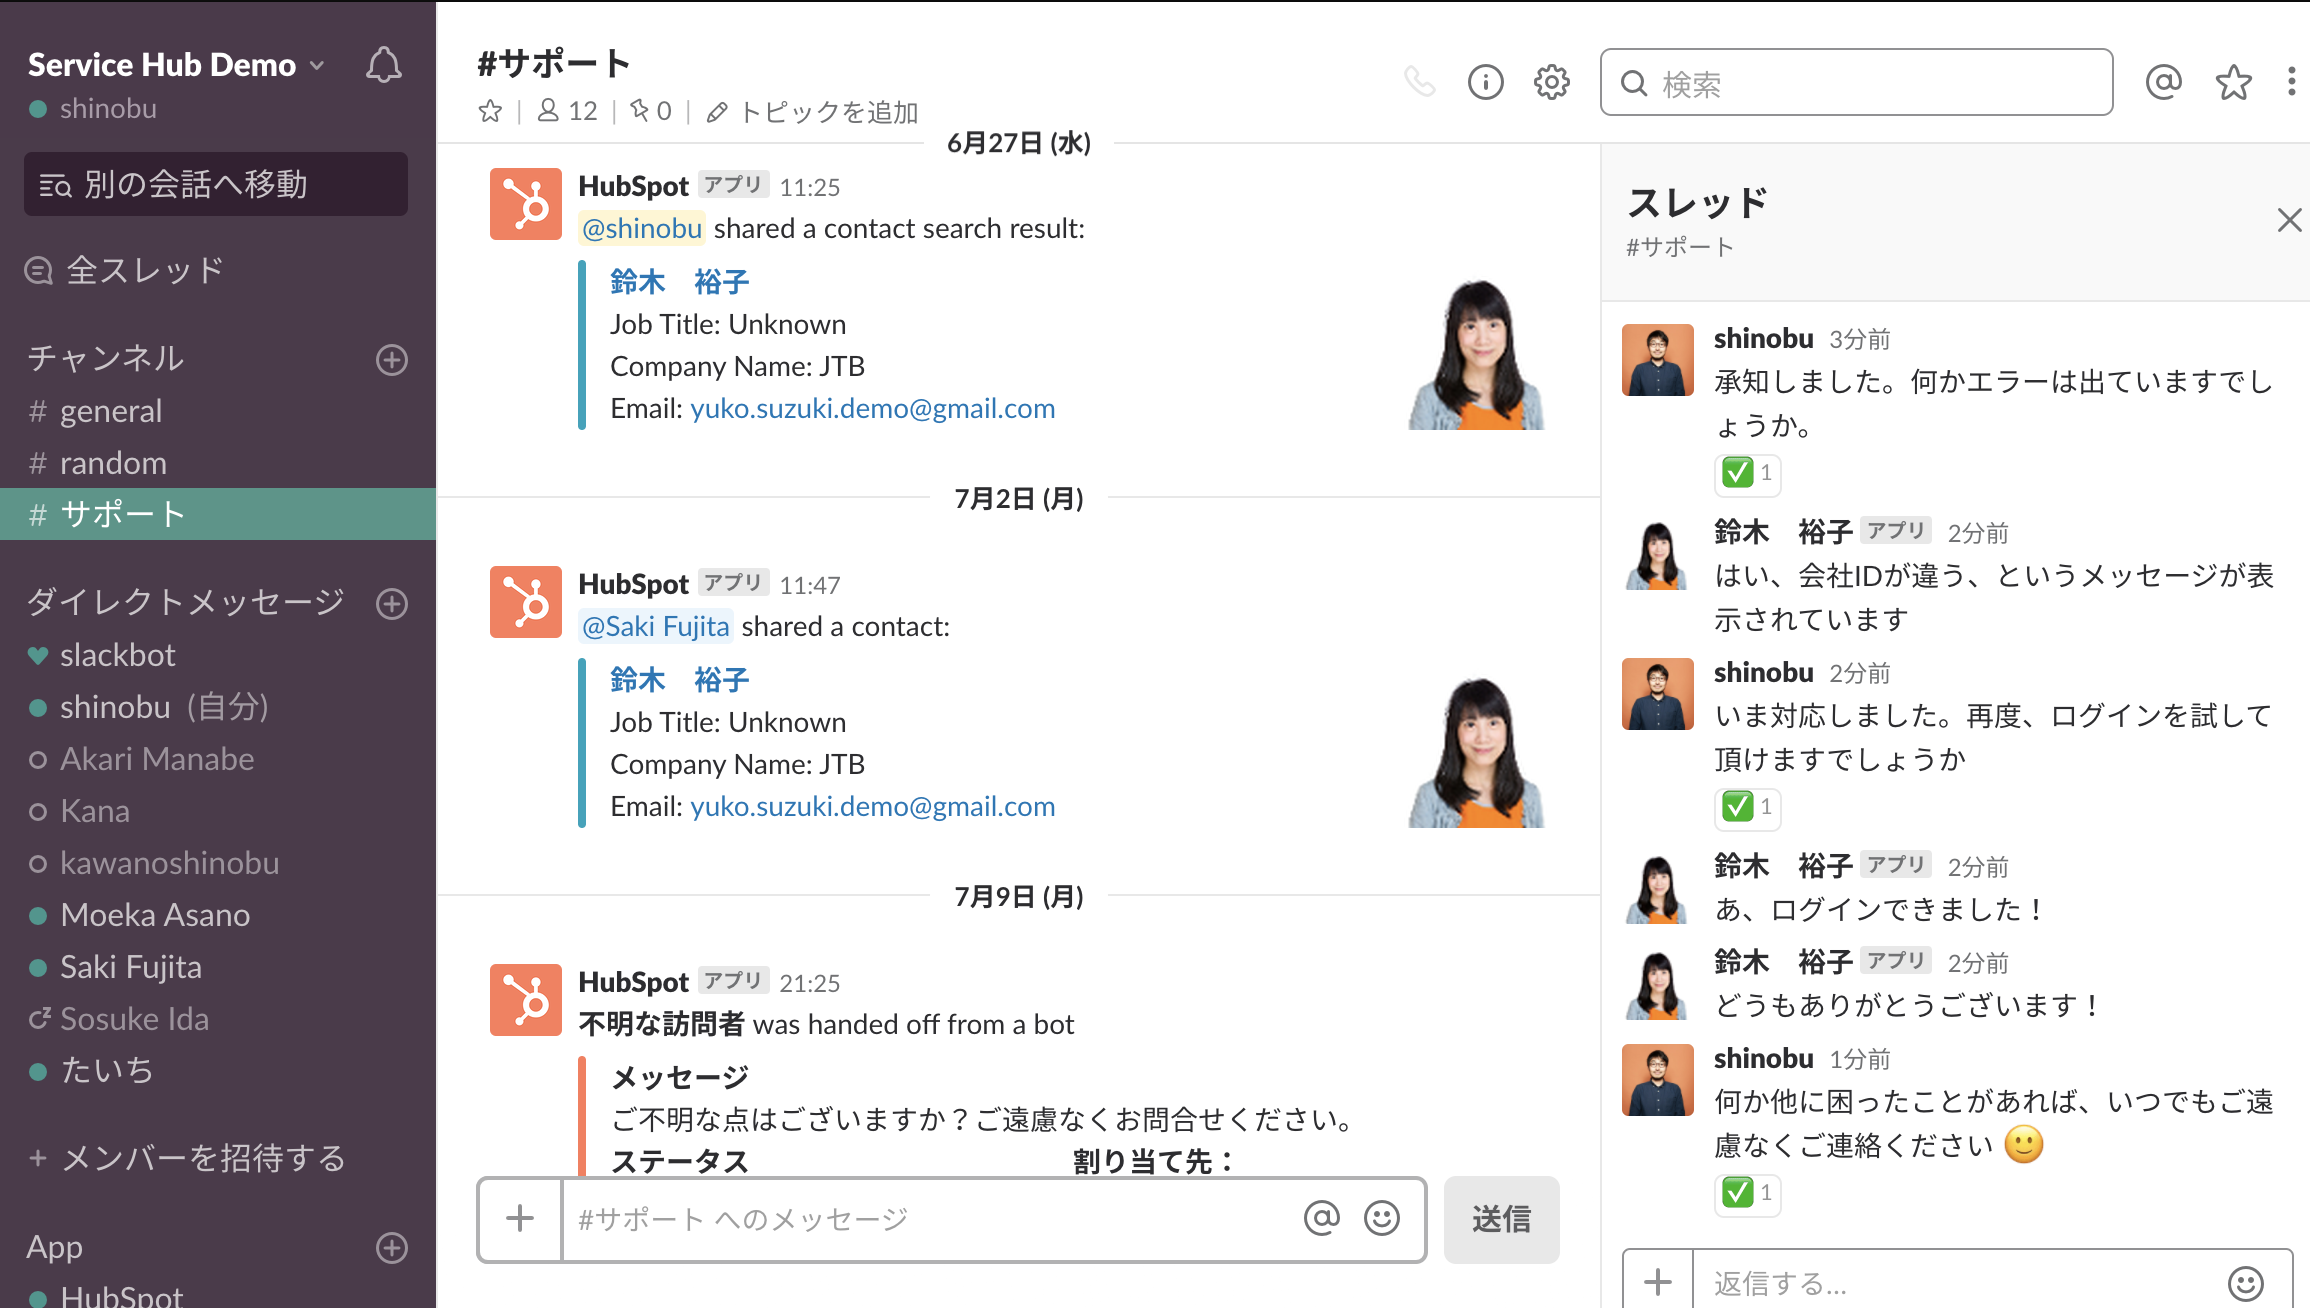
Task: Show mentions with @ icon in header
Action: tap(2163, 82)
